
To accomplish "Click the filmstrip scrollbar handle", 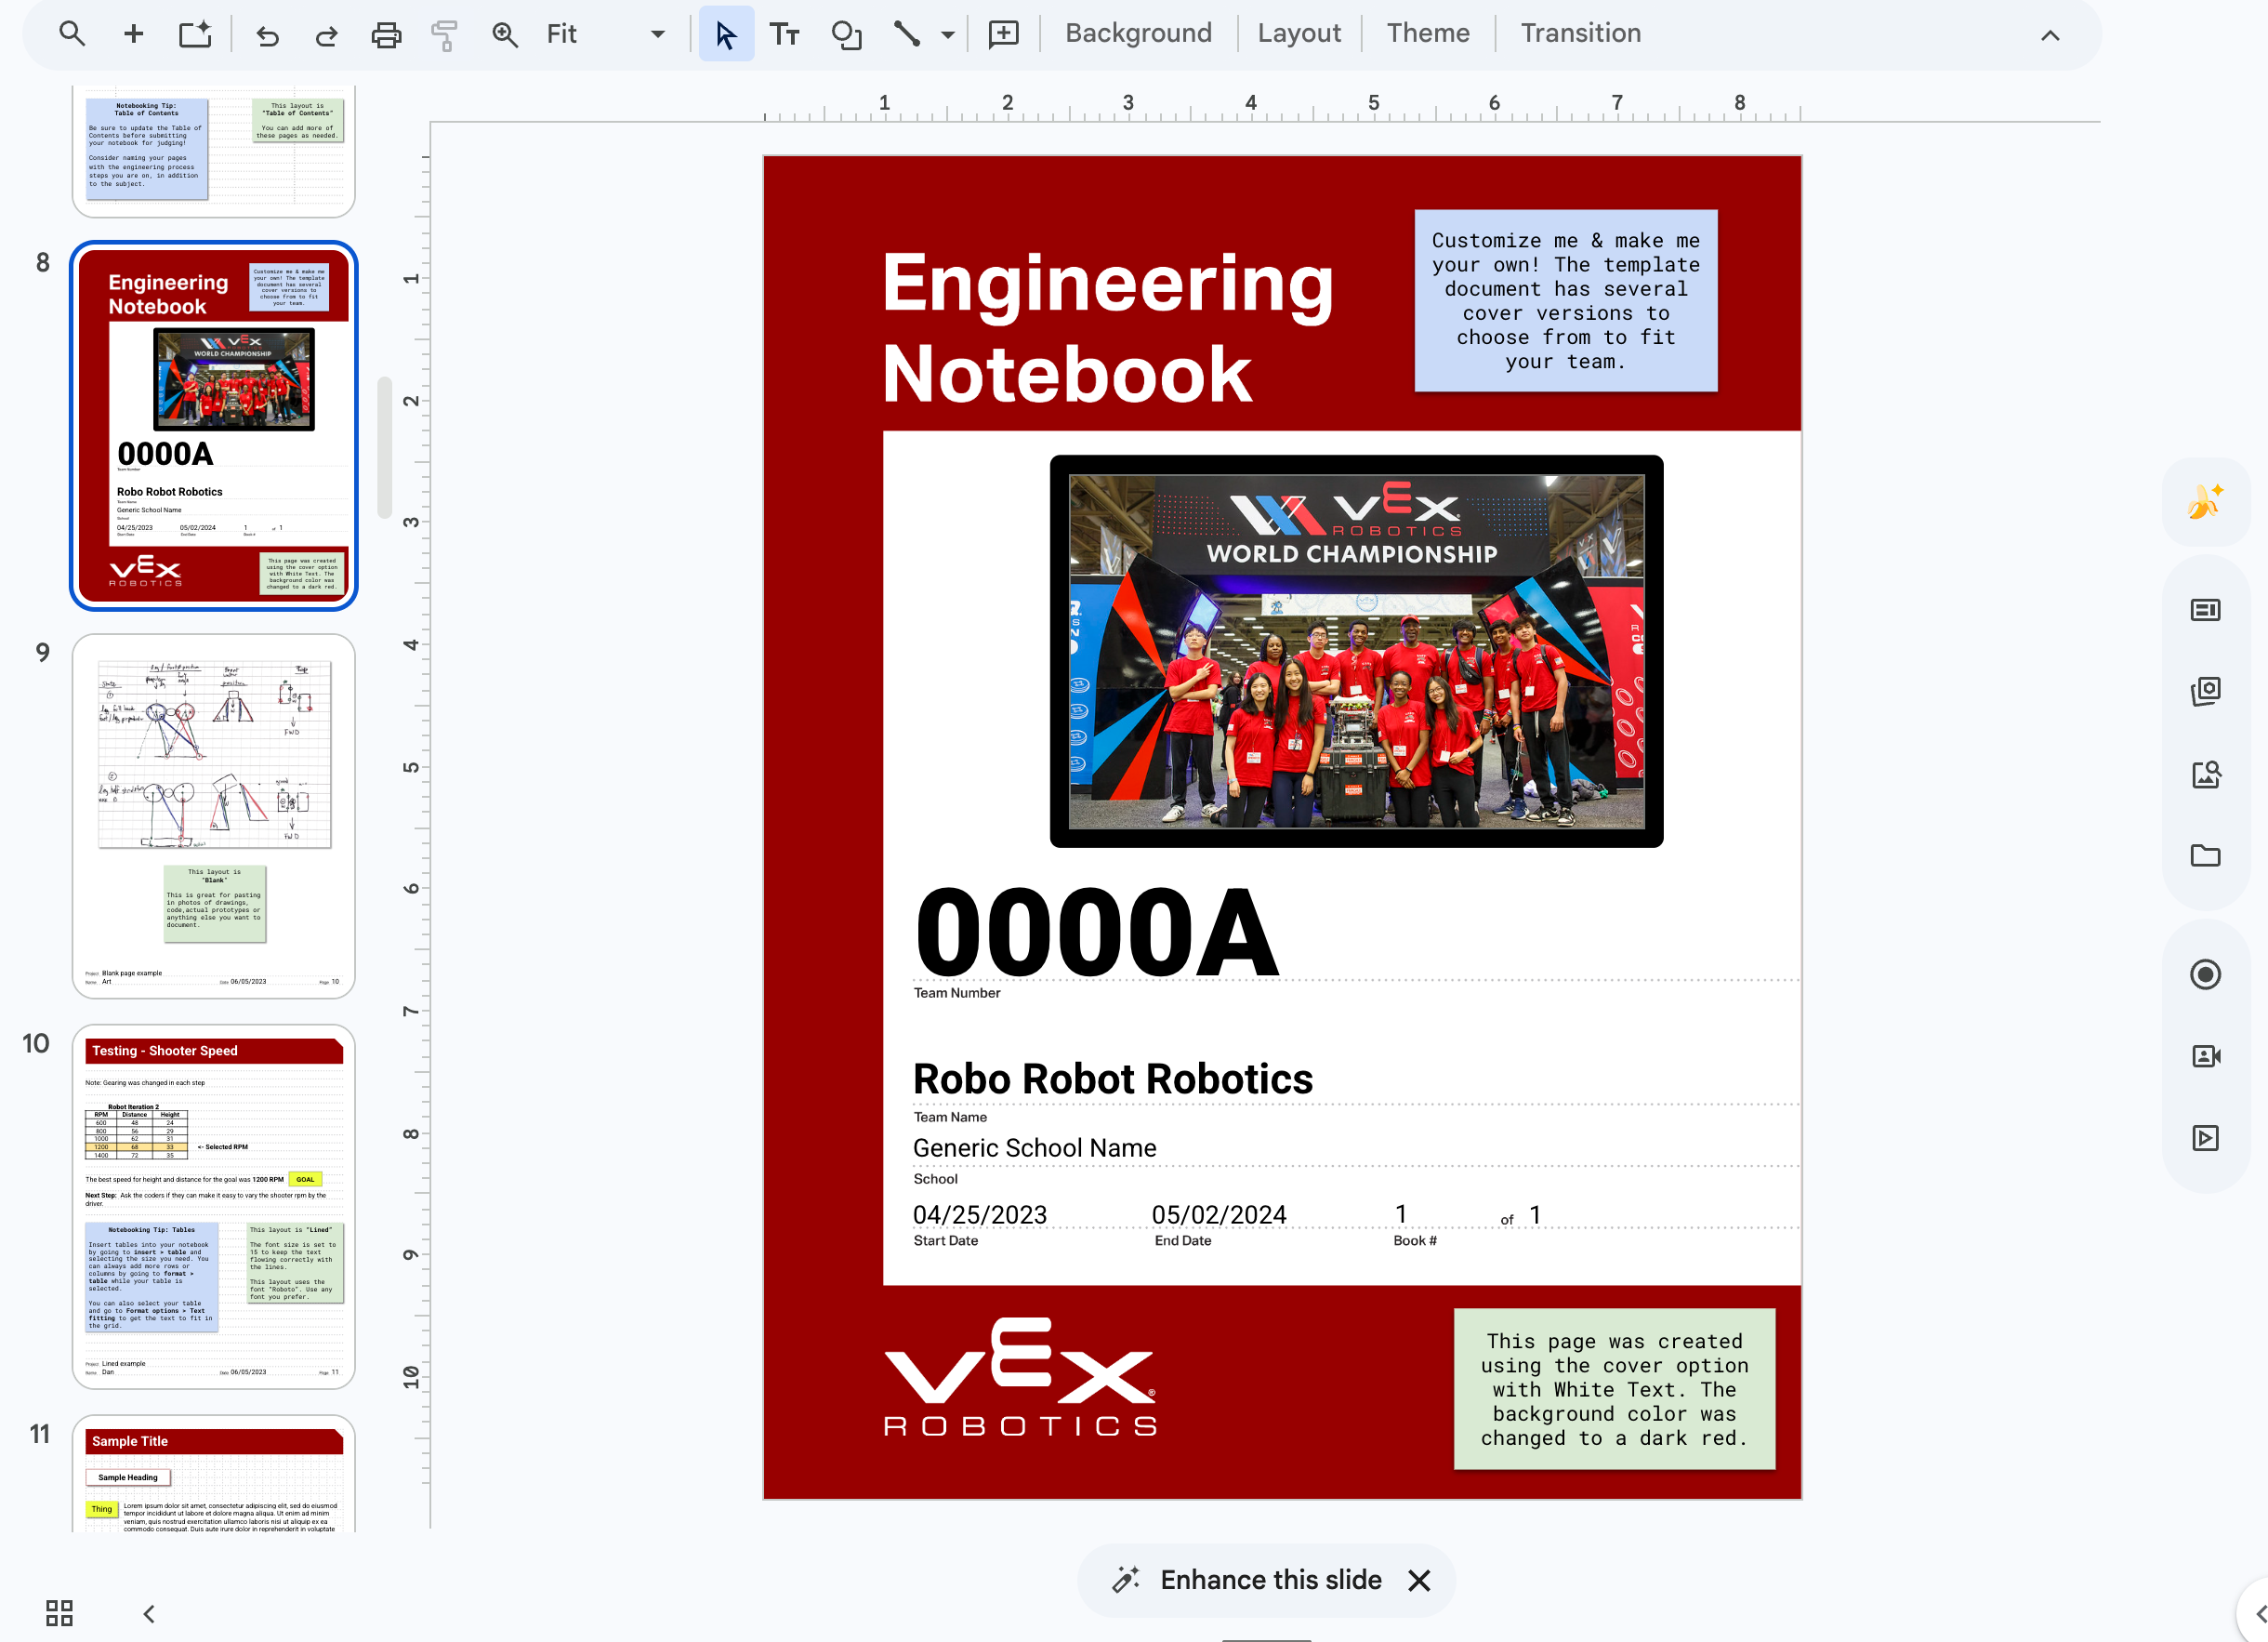I will coord(384,447).
